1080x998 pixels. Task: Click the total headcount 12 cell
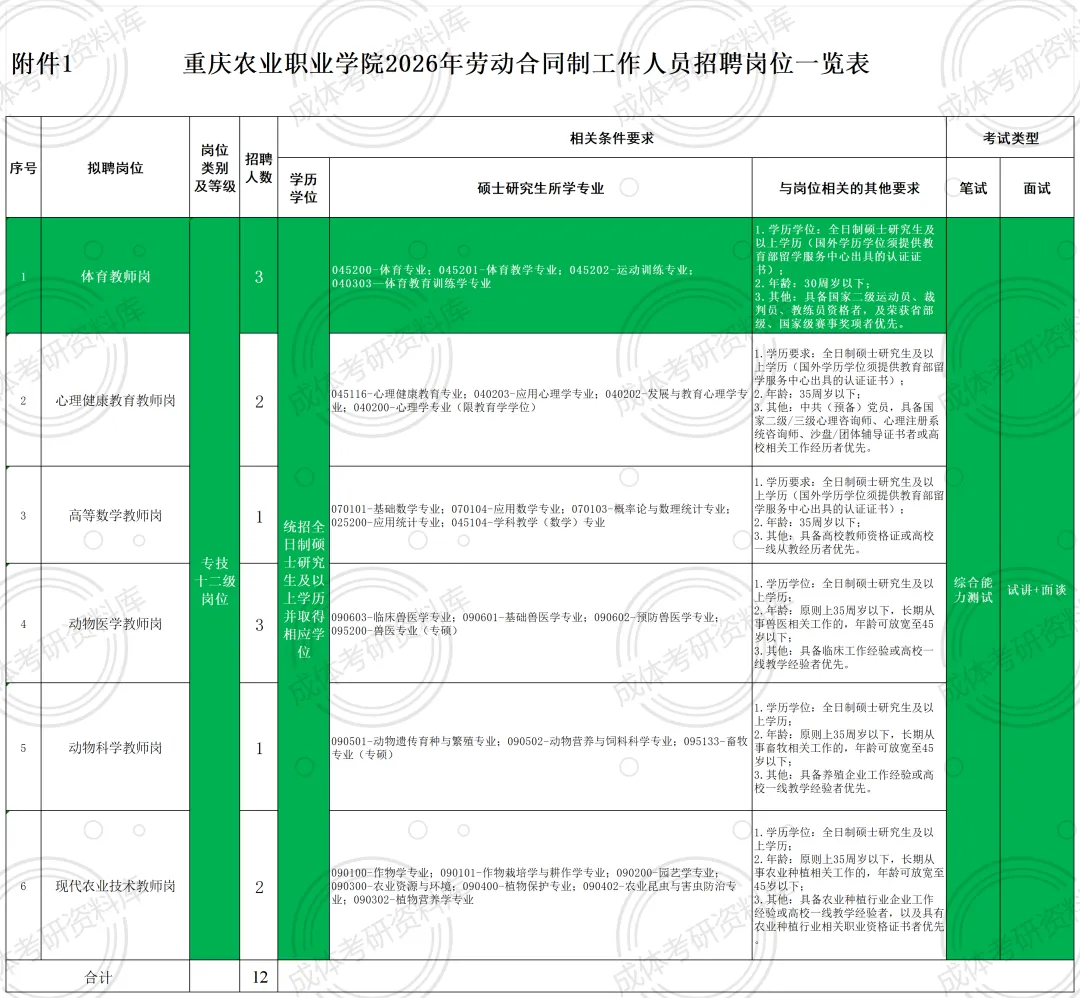pos(259,977)
